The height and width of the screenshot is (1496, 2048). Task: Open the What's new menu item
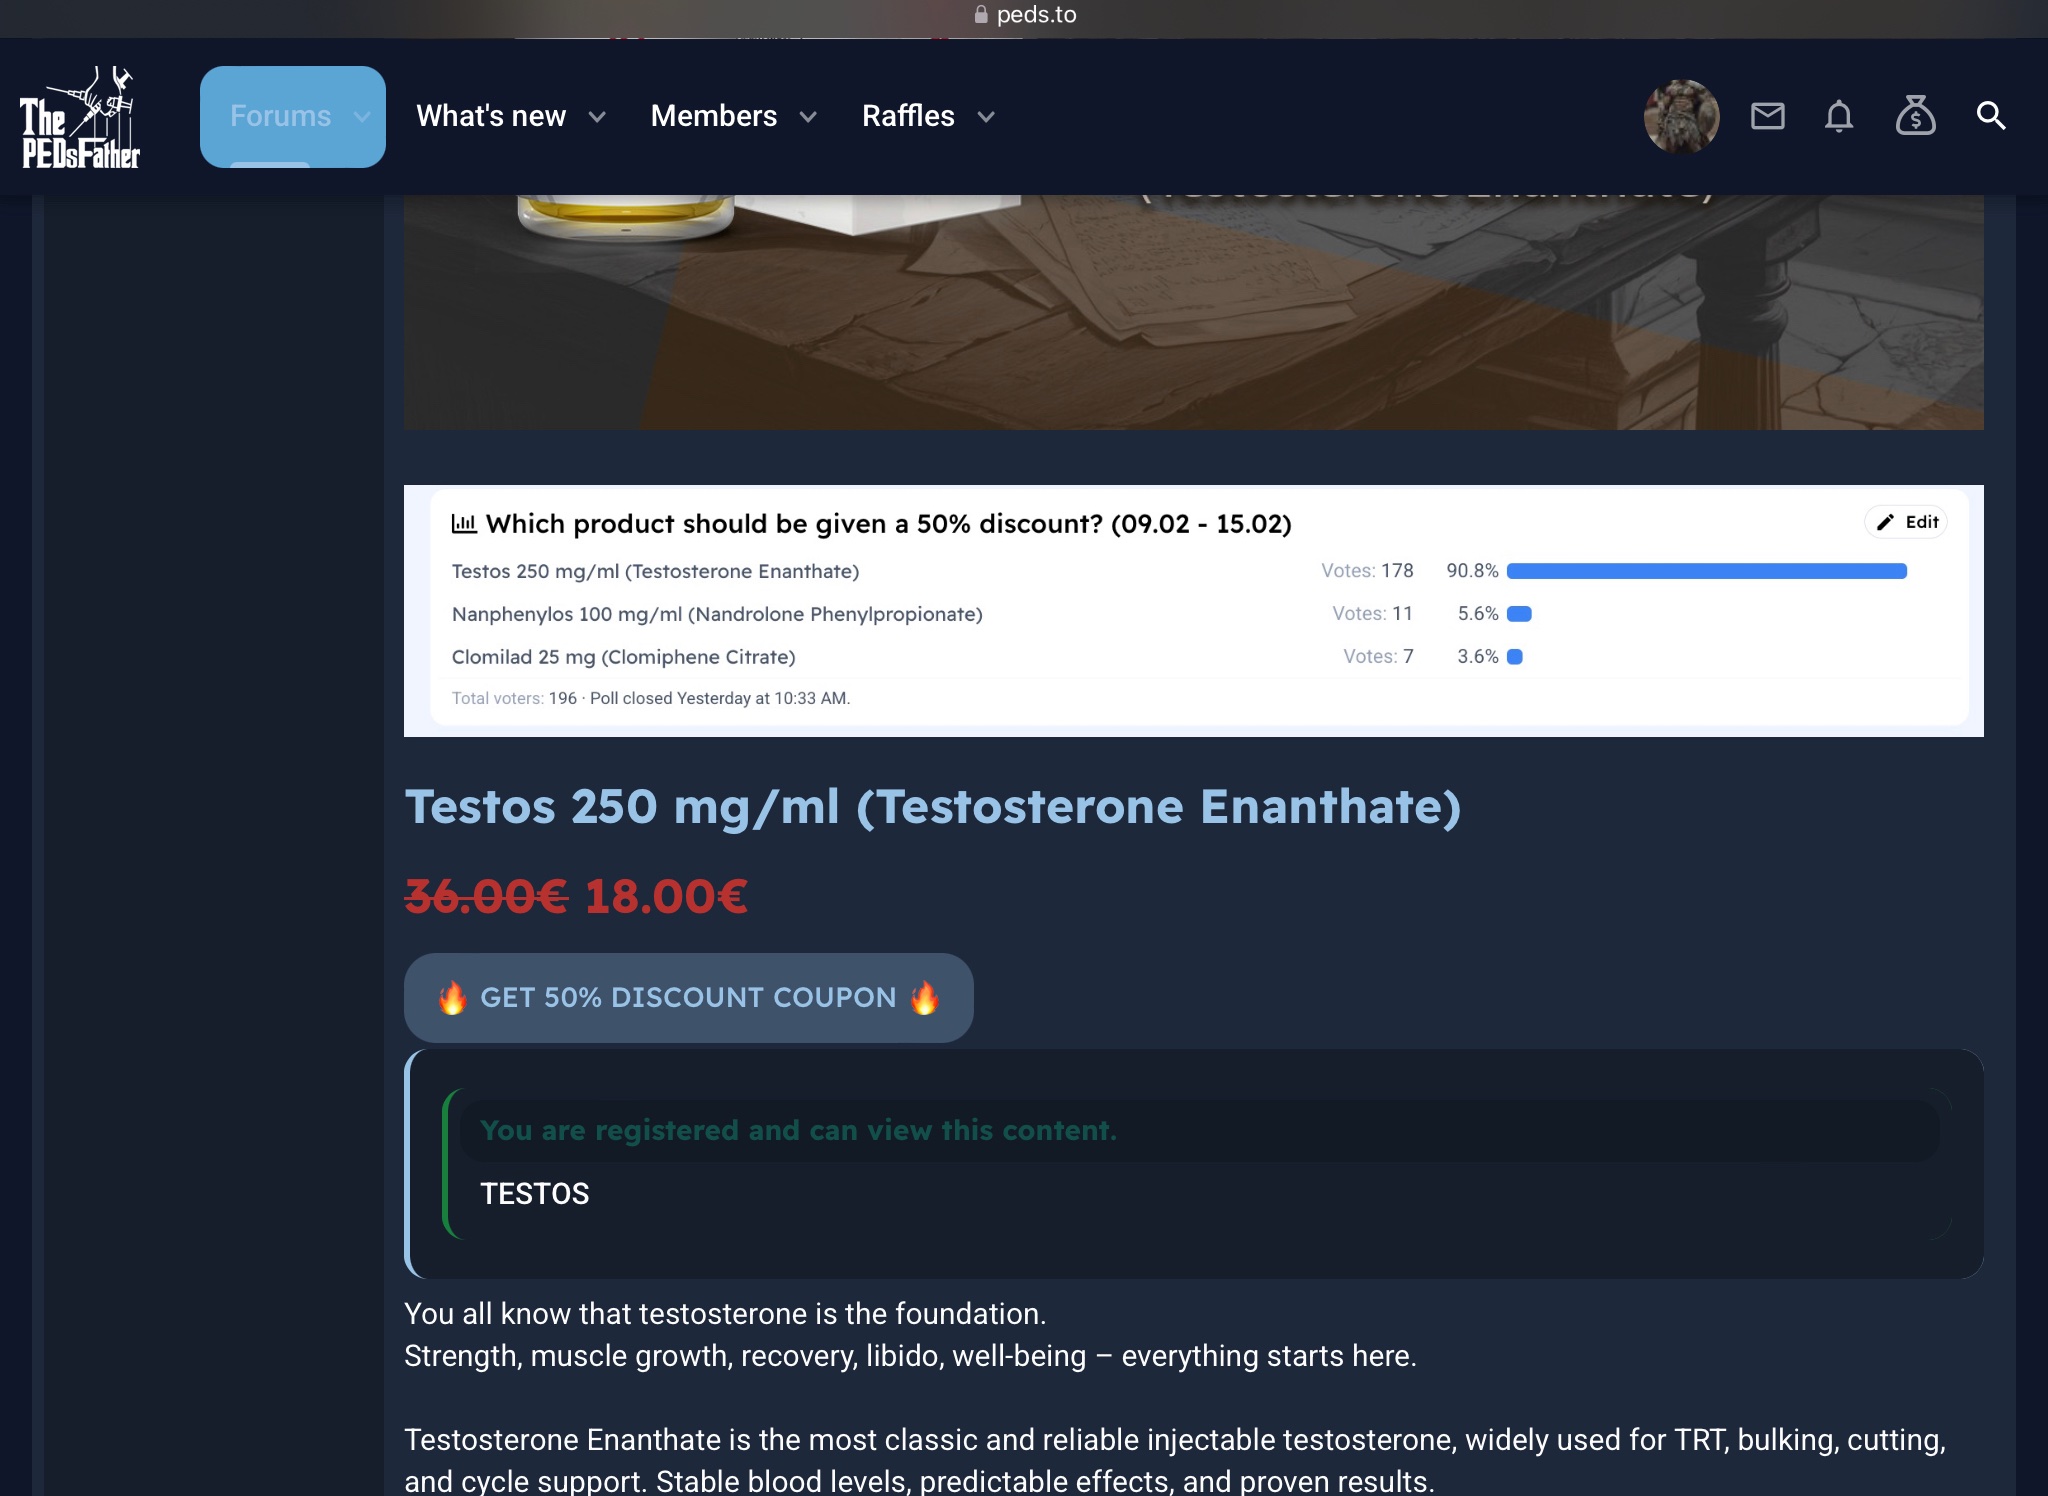tap(490, 116)
